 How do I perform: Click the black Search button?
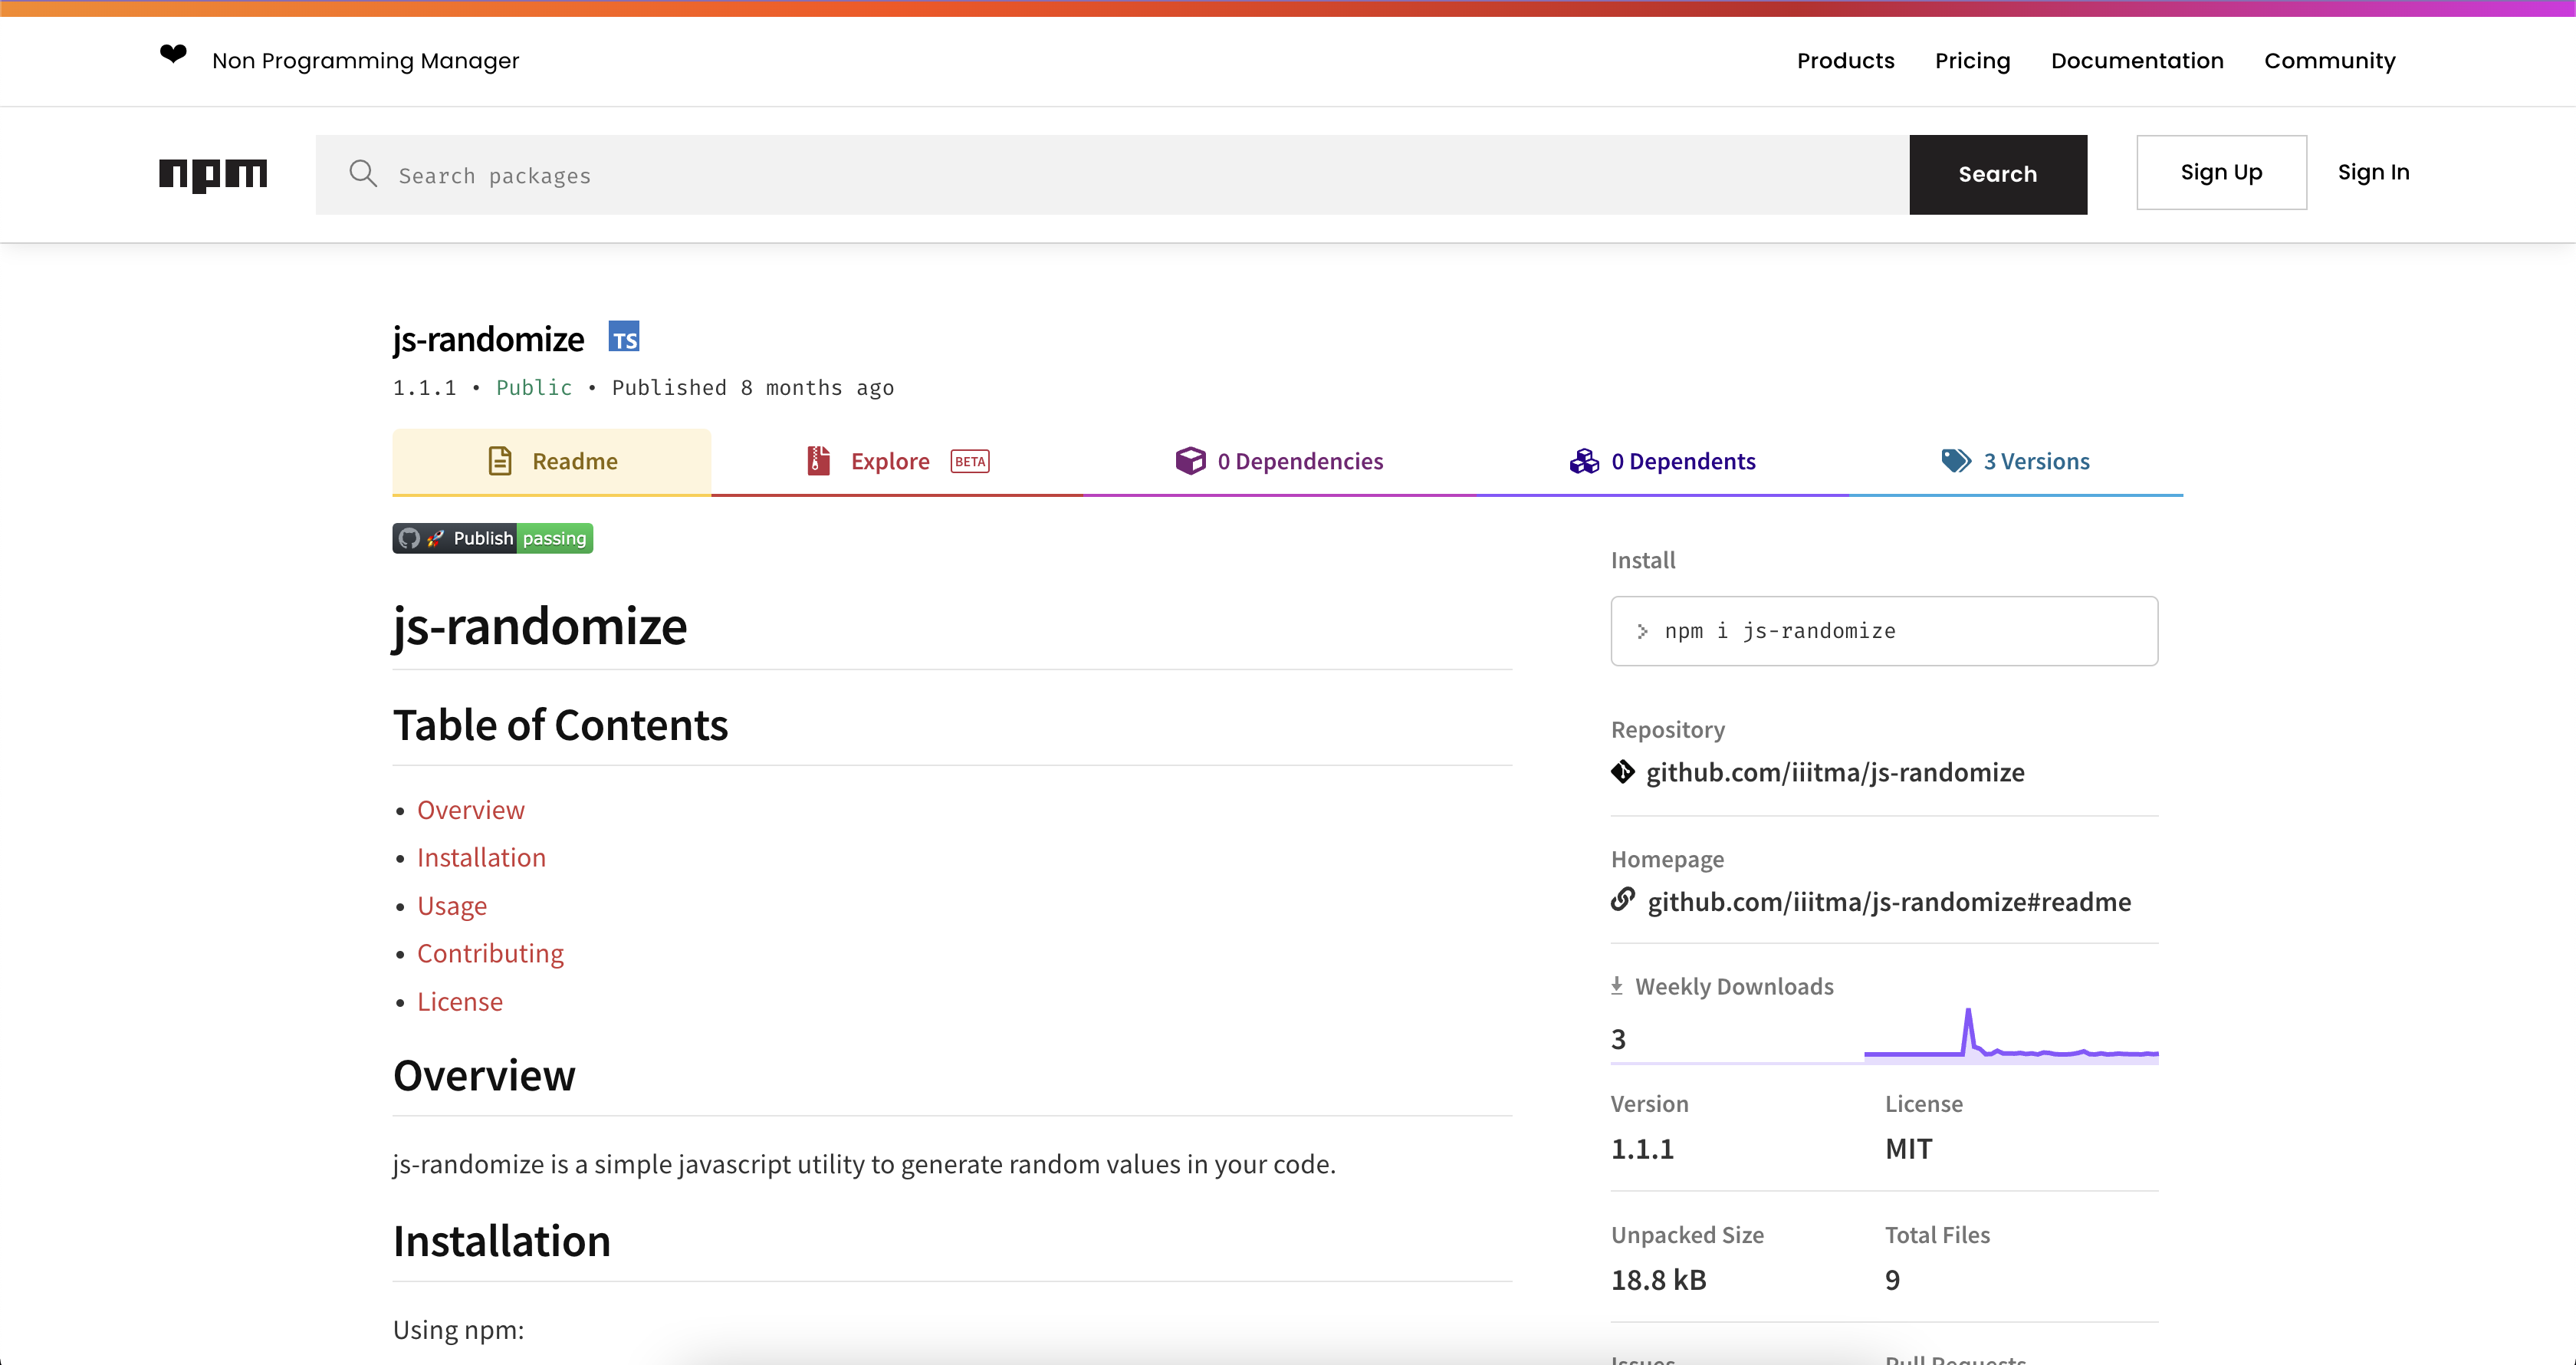[x=1998, y=174]
